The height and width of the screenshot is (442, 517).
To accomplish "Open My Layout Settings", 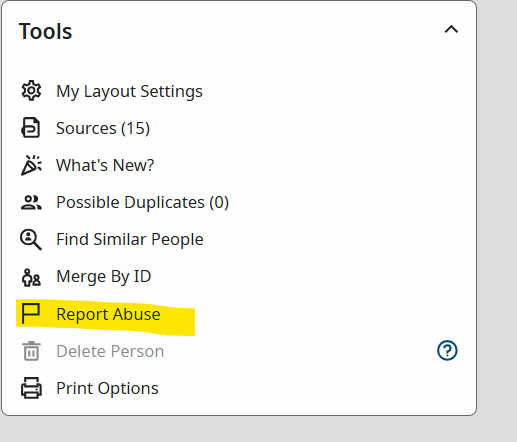I will tap(129, 91).
